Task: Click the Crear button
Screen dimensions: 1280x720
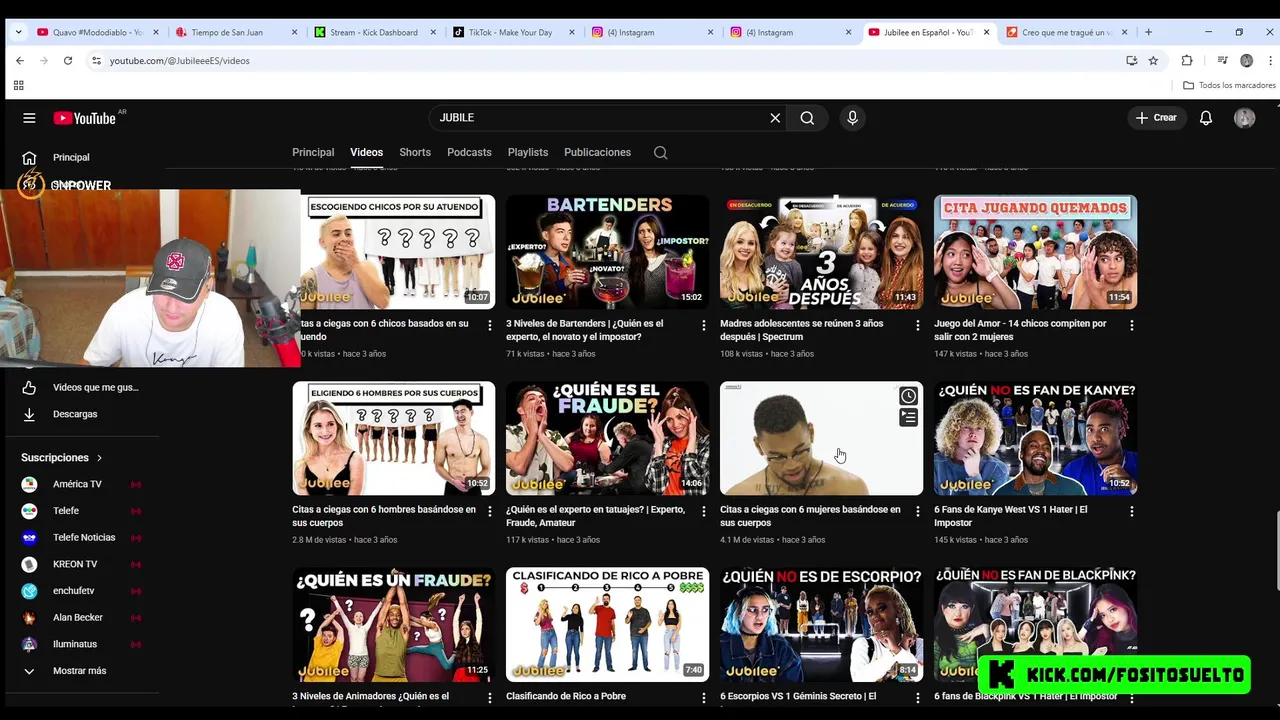Action: coord(1156,118)
